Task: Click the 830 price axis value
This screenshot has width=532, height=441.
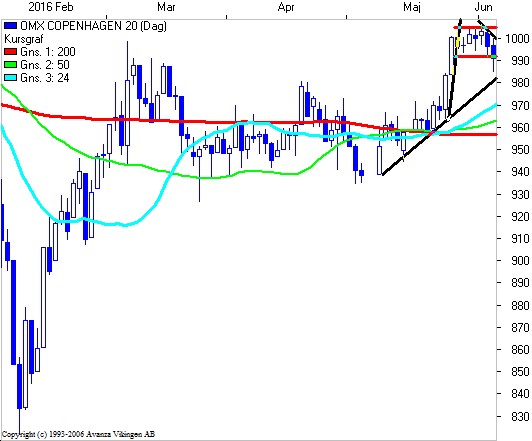Action: tap(520, 416)
